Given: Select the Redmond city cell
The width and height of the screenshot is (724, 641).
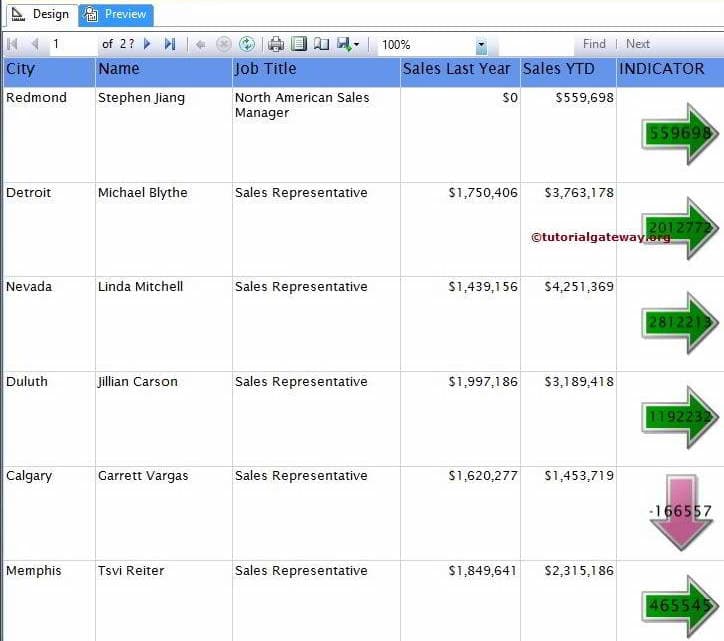Looking at the screenshot, I should [x=49, y=134].
